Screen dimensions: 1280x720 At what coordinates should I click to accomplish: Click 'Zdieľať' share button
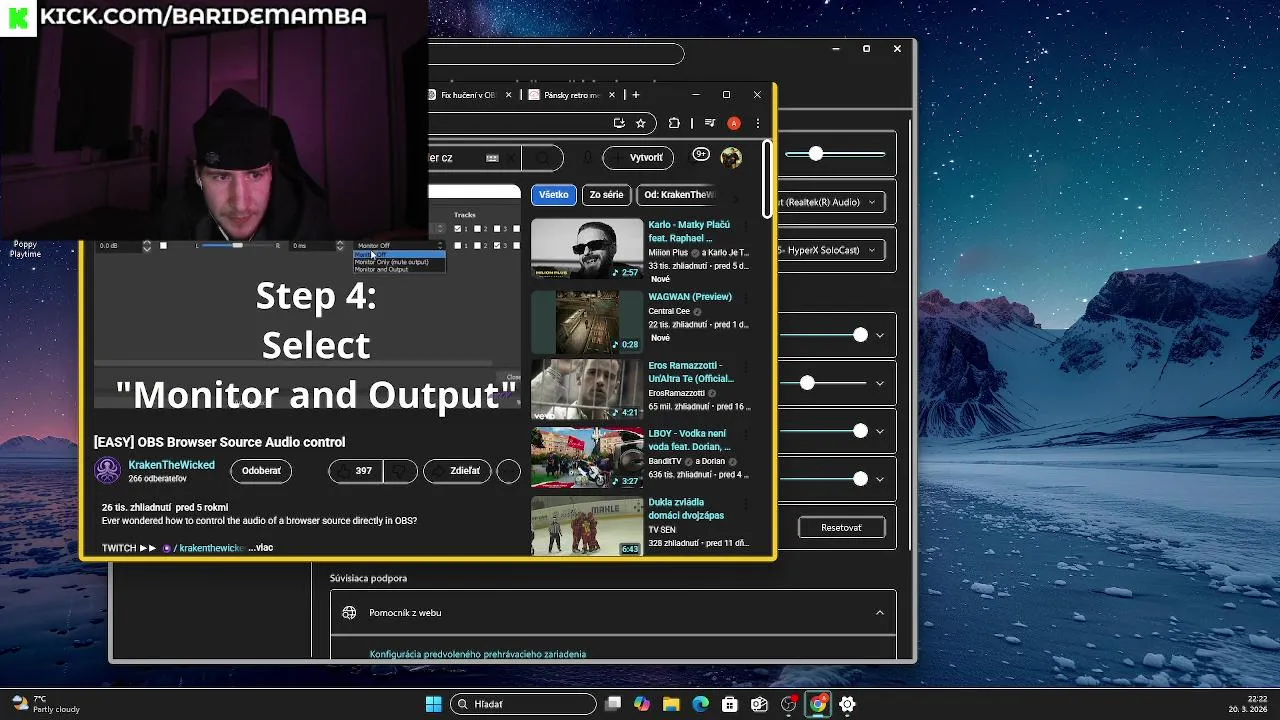click(x=457, y=471)
